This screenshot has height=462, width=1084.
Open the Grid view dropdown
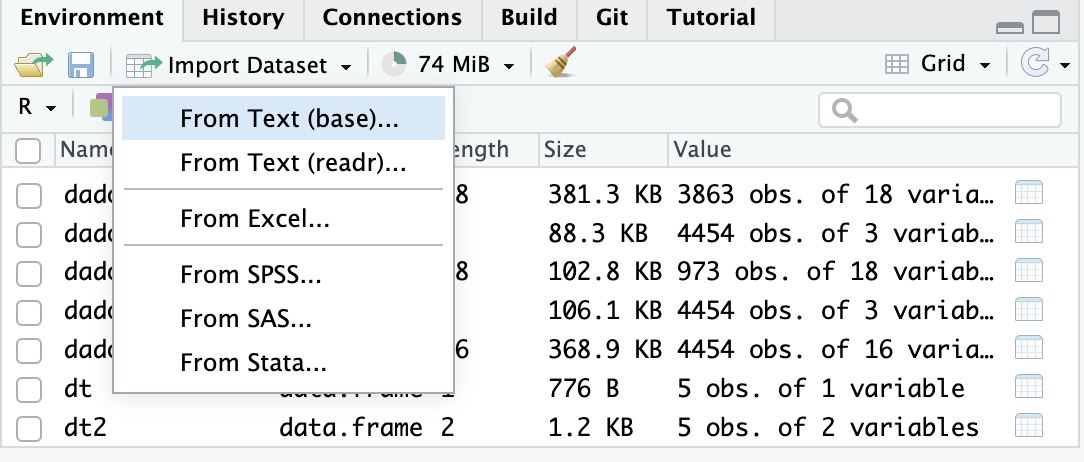pyautogui.click(x=939, y=65)
